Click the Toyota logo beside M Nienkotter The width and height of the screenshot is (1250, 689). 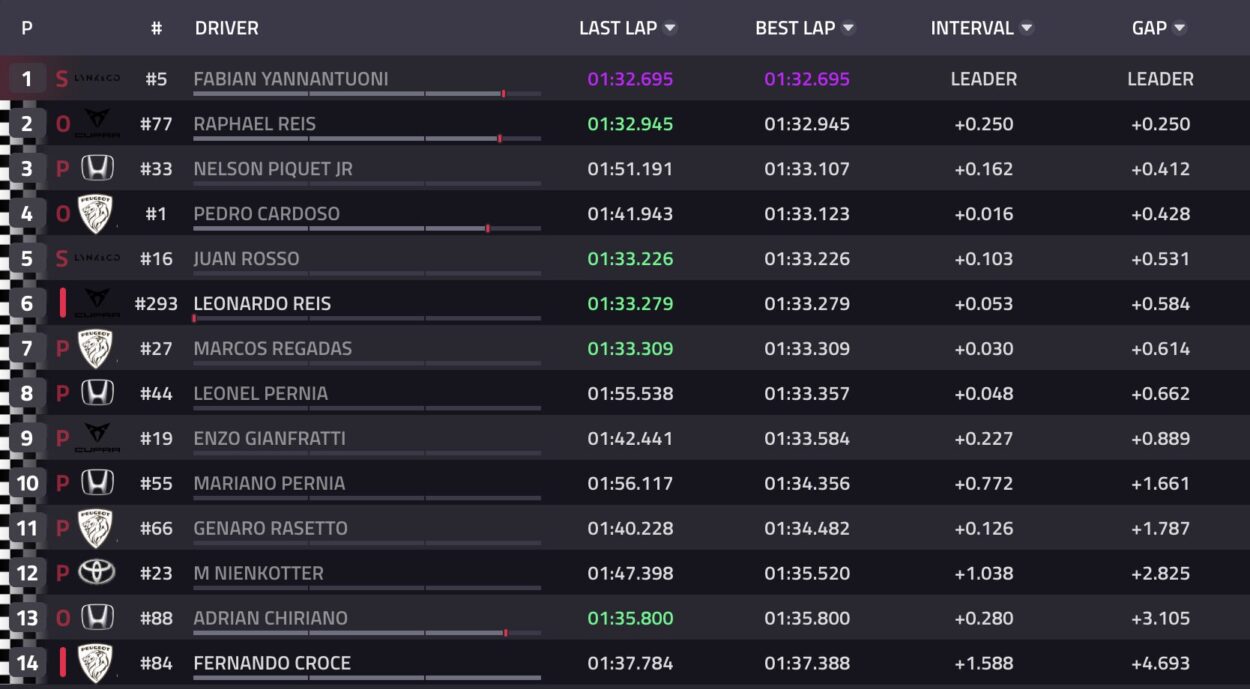coord(97,573)
